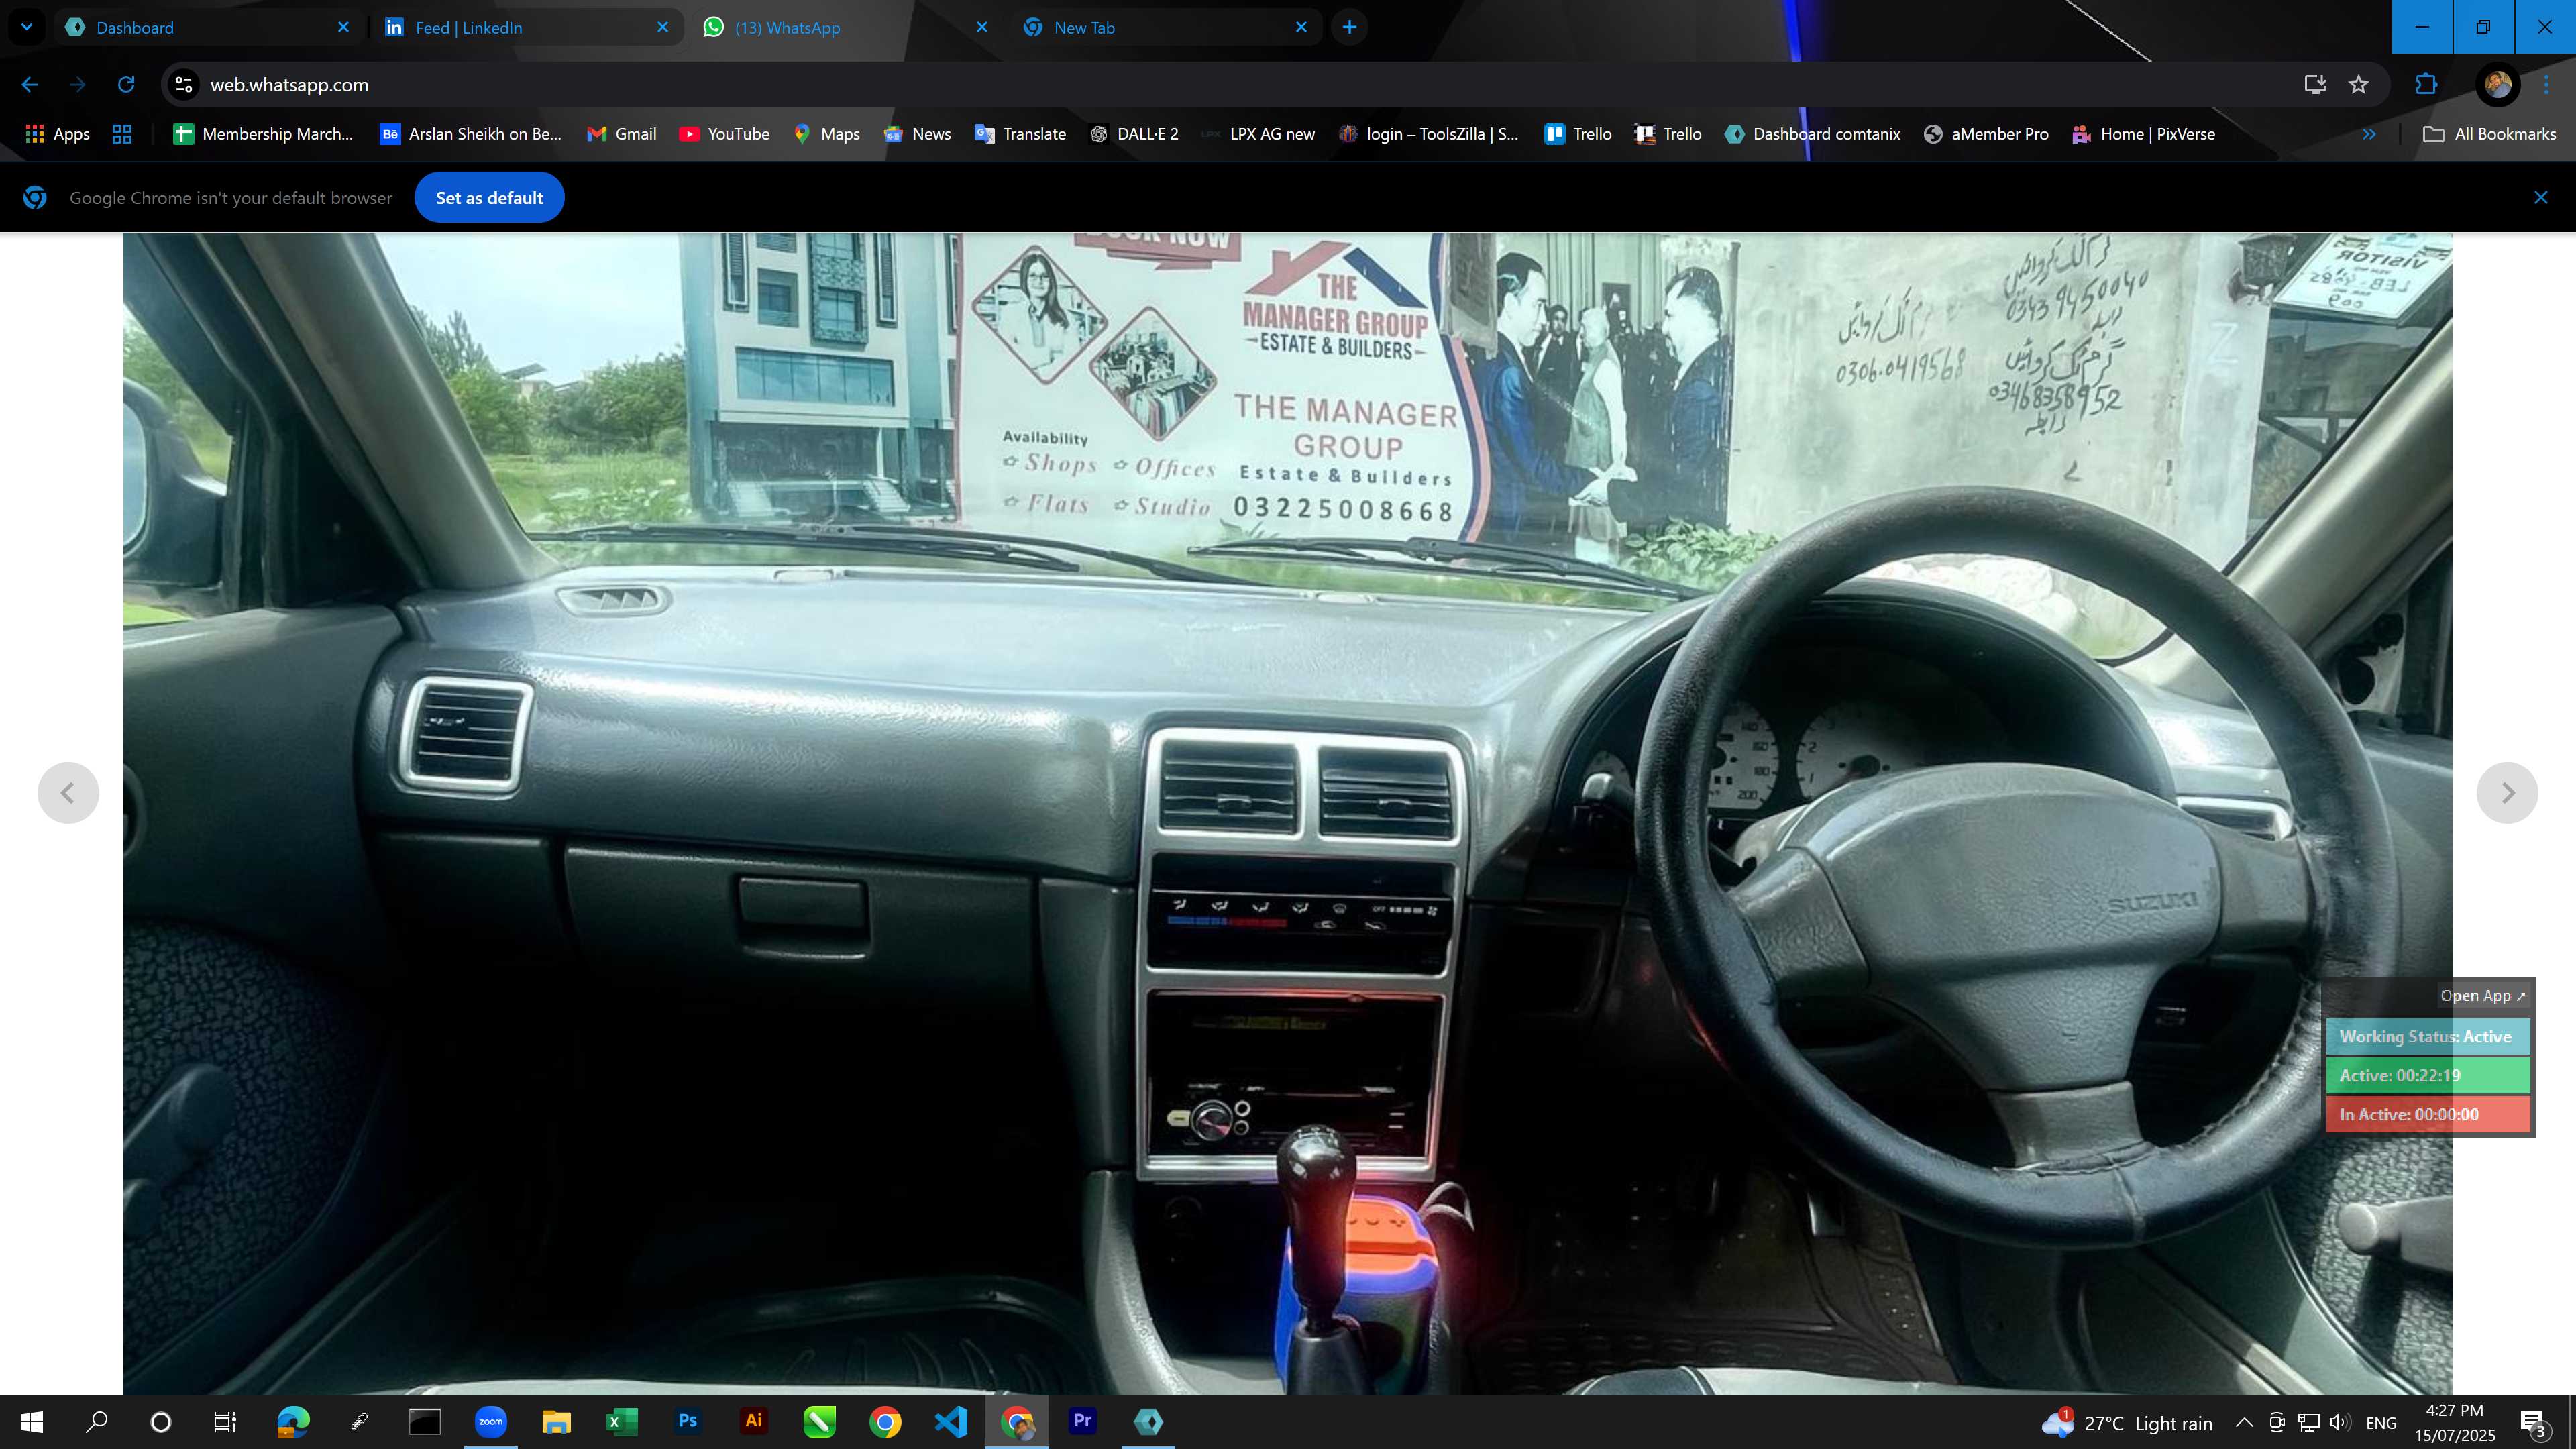
Task: Open the Arslan Sheikh on Behance bookmark
Action: point(471,134)
